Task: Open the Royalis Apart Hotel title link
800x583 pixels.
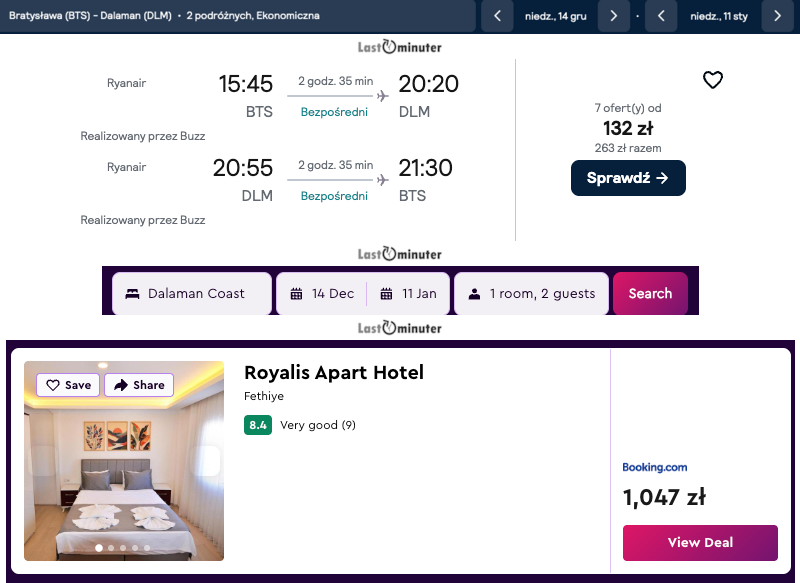Action: coord(334,373)
